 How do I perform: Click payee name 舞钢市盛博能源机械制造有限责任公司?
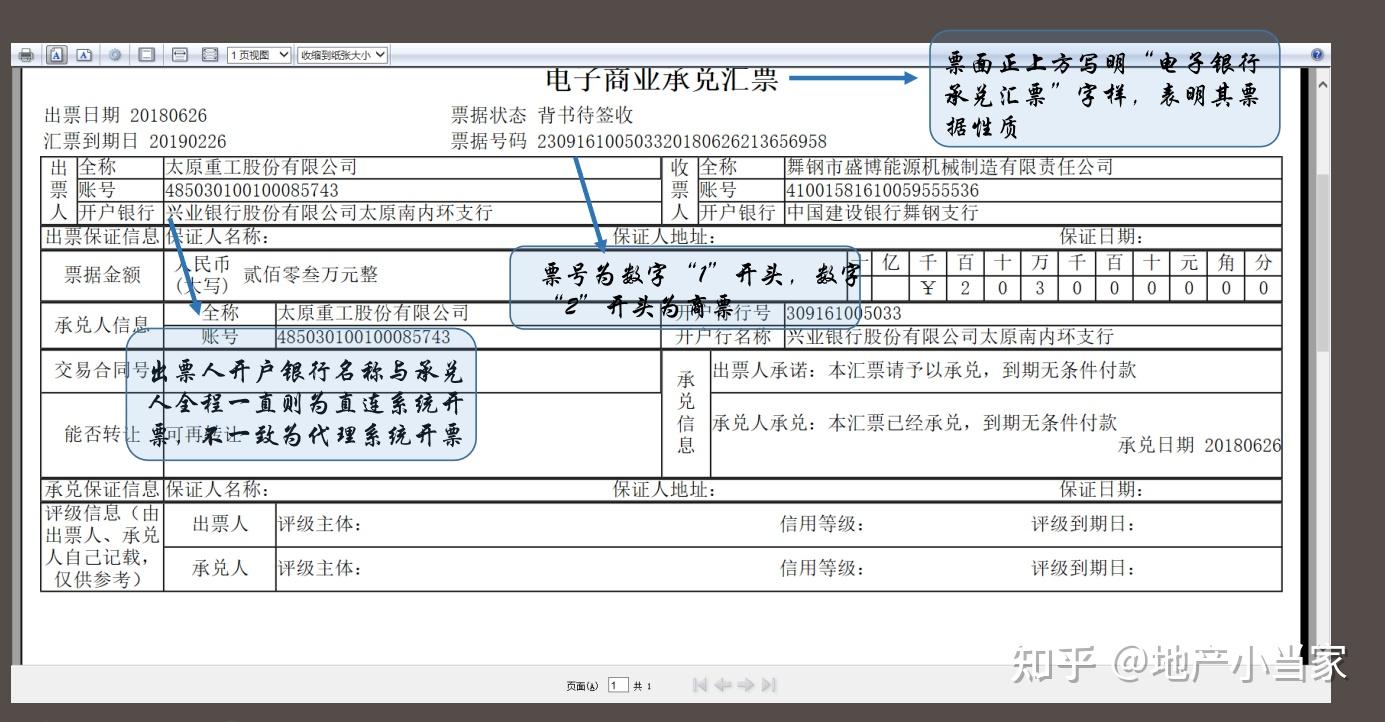(949, 167)
